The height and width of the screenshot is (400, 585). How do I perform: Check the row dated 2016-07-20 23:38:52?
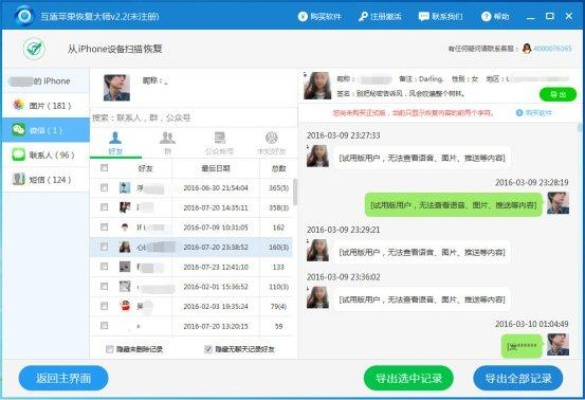click(x=104, y=247)
